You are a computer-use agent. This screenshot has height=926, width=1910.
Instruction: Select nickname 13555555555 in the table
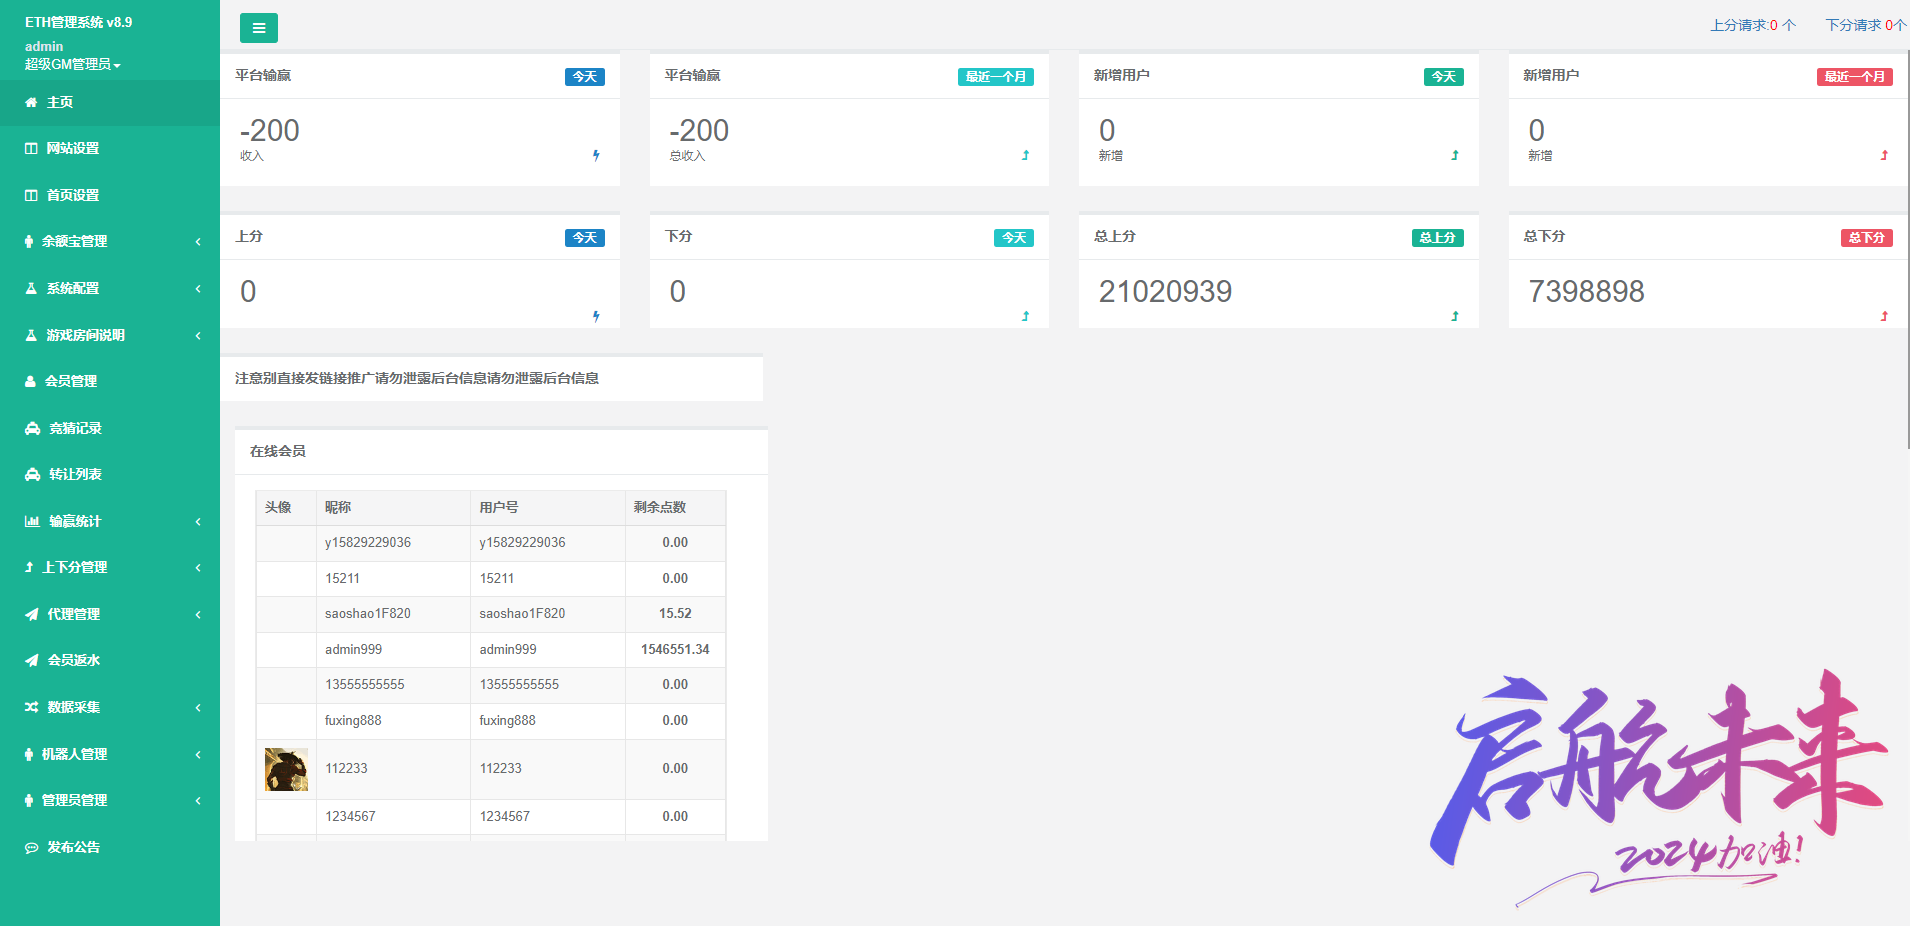tap(365, 684)
